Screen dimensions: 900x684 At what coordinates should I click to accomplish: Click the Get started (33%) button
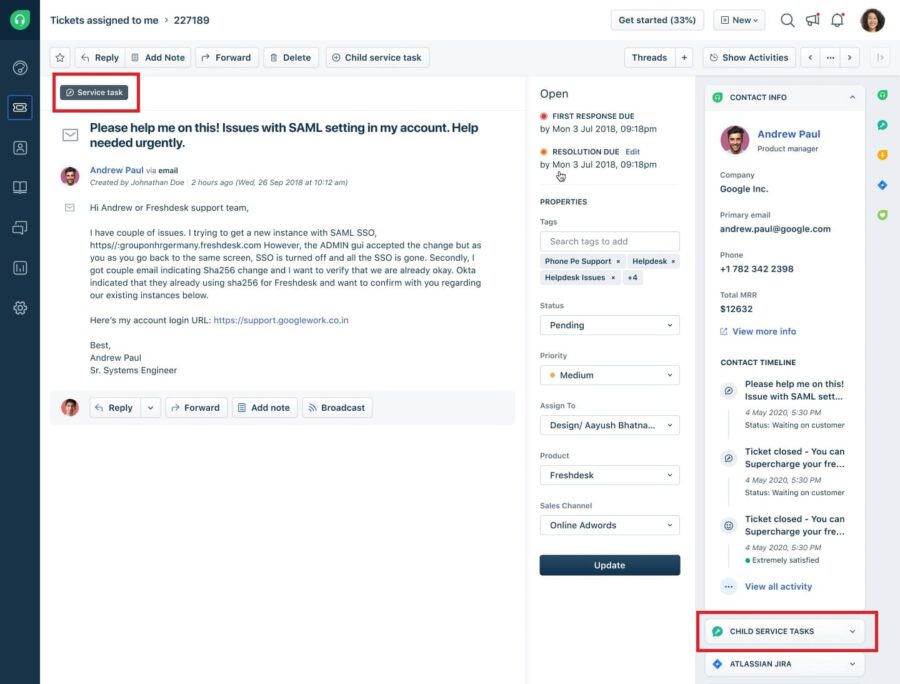657,20
